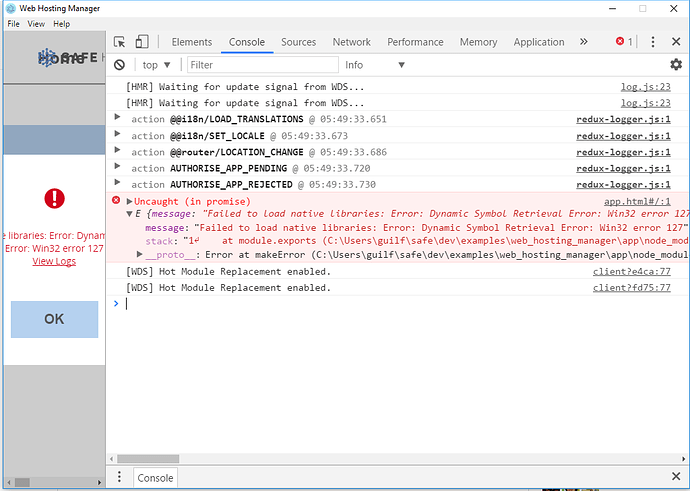Activate the inspect element picker icon

(119, 42)
